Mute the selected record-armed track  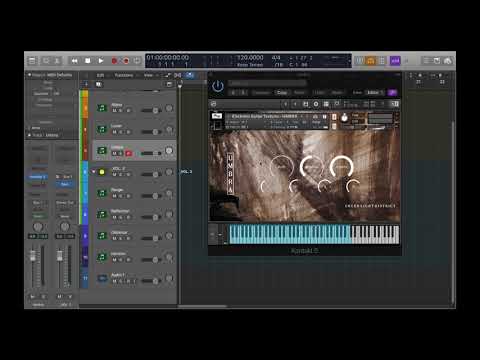(x=115, y=153)
